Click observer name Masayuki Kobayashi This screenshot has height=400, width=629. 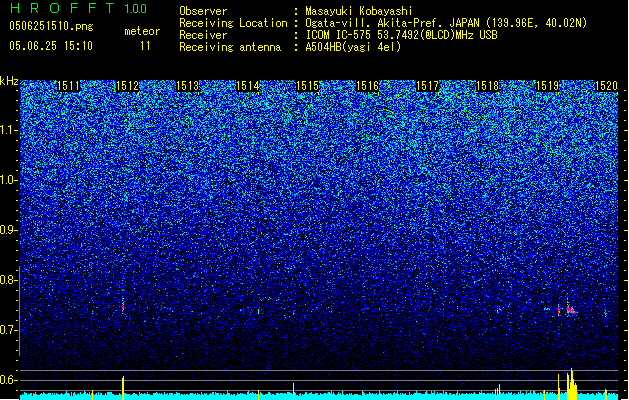pyautogui.click(x=359, y=11)
